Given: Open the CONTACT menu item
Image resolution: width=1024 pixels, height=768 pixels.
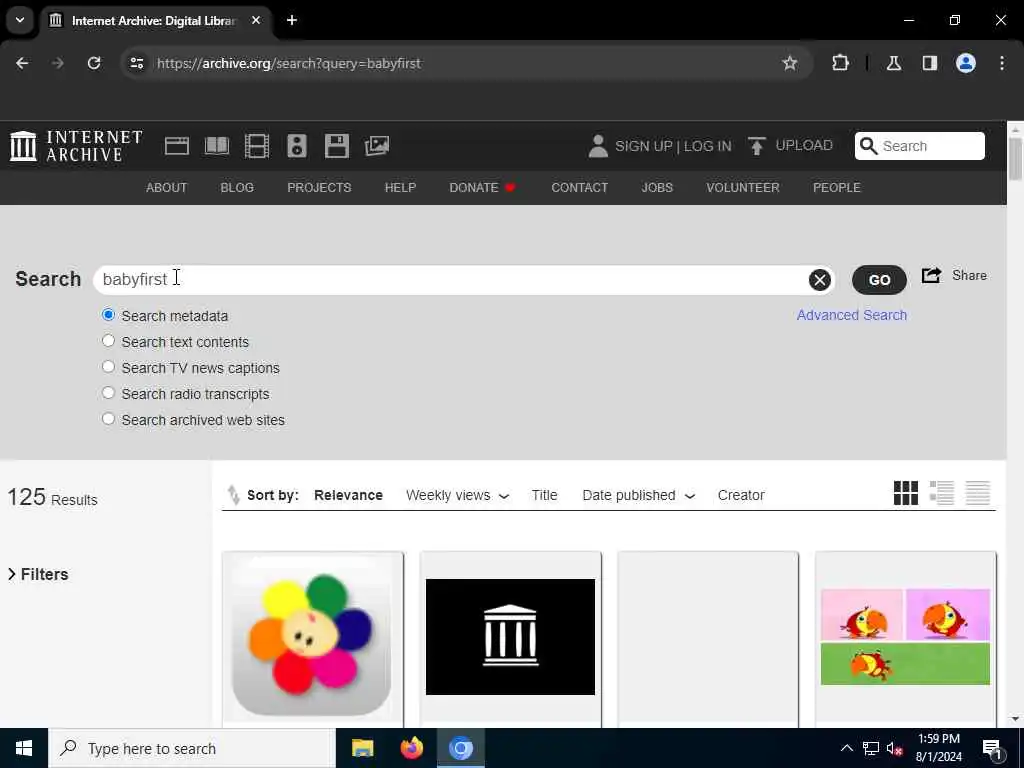Looking at the screenshot, I should coord(579,187).
